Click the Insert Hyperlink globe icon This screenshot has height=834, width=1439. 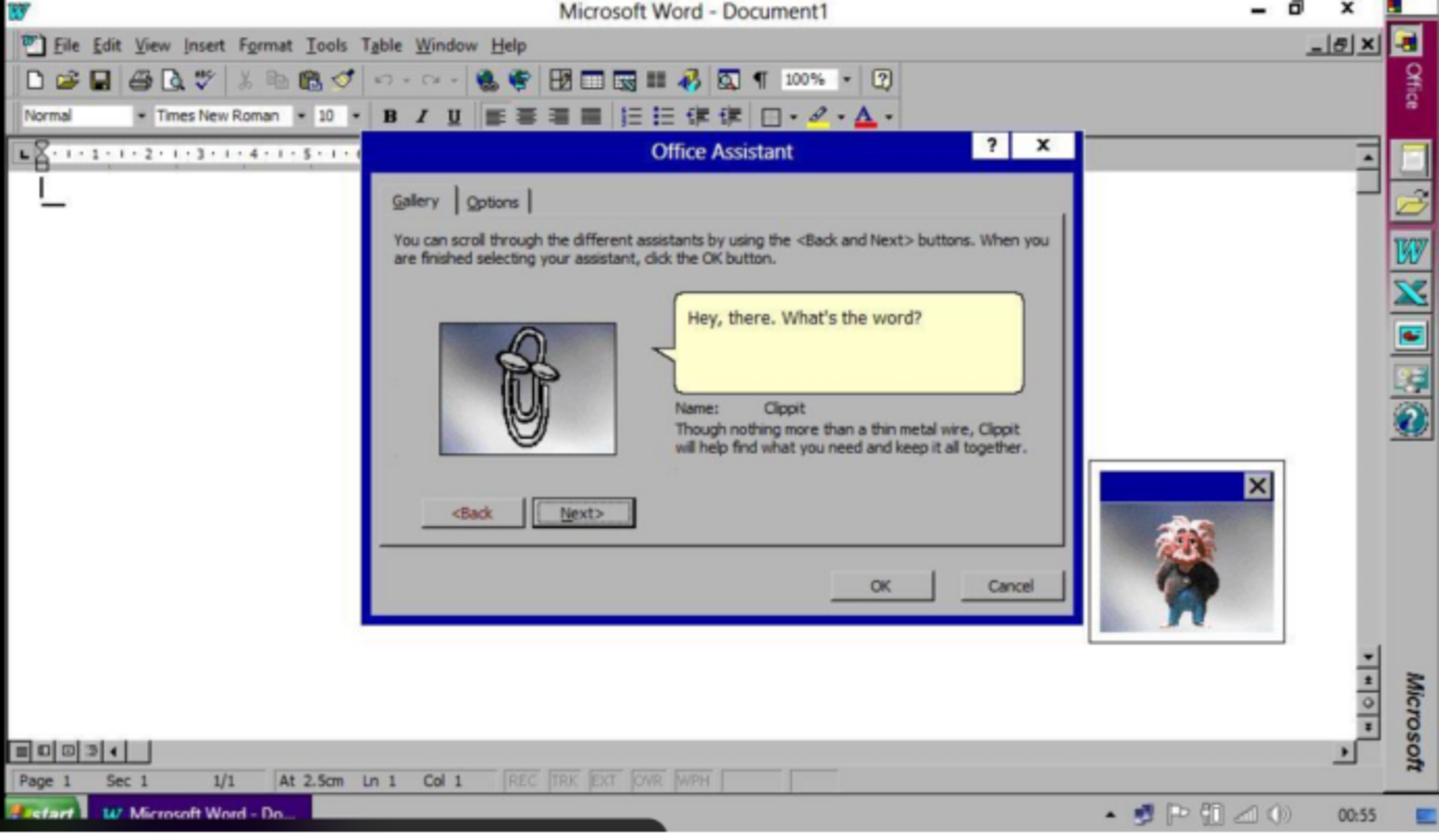pos(487,80)
